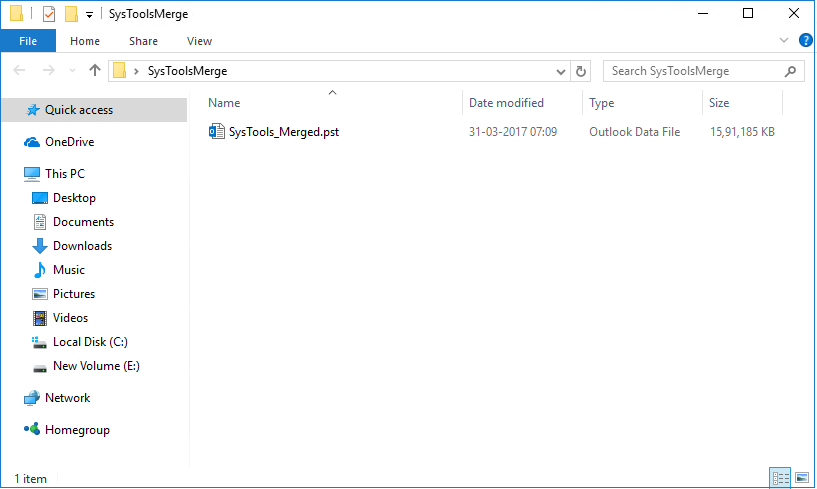Click the Properties quick access toolbar icon
The height and width of the screenshot is (489, 817).
49,14
